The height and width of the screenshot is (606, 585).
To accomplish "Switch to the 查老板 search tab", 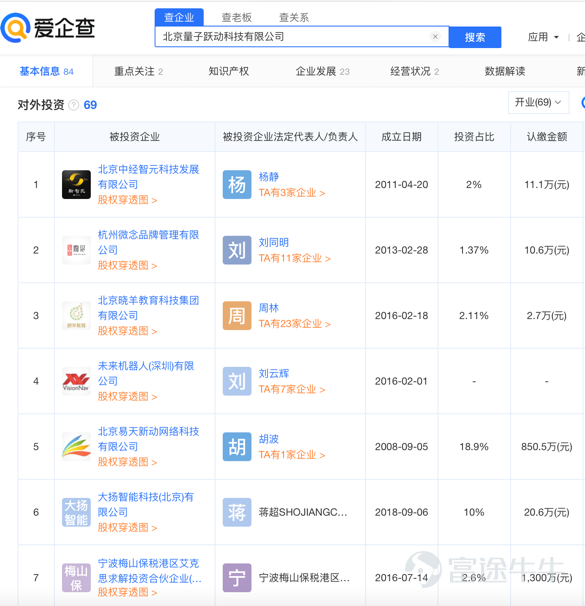I will [x=236, y=17].
